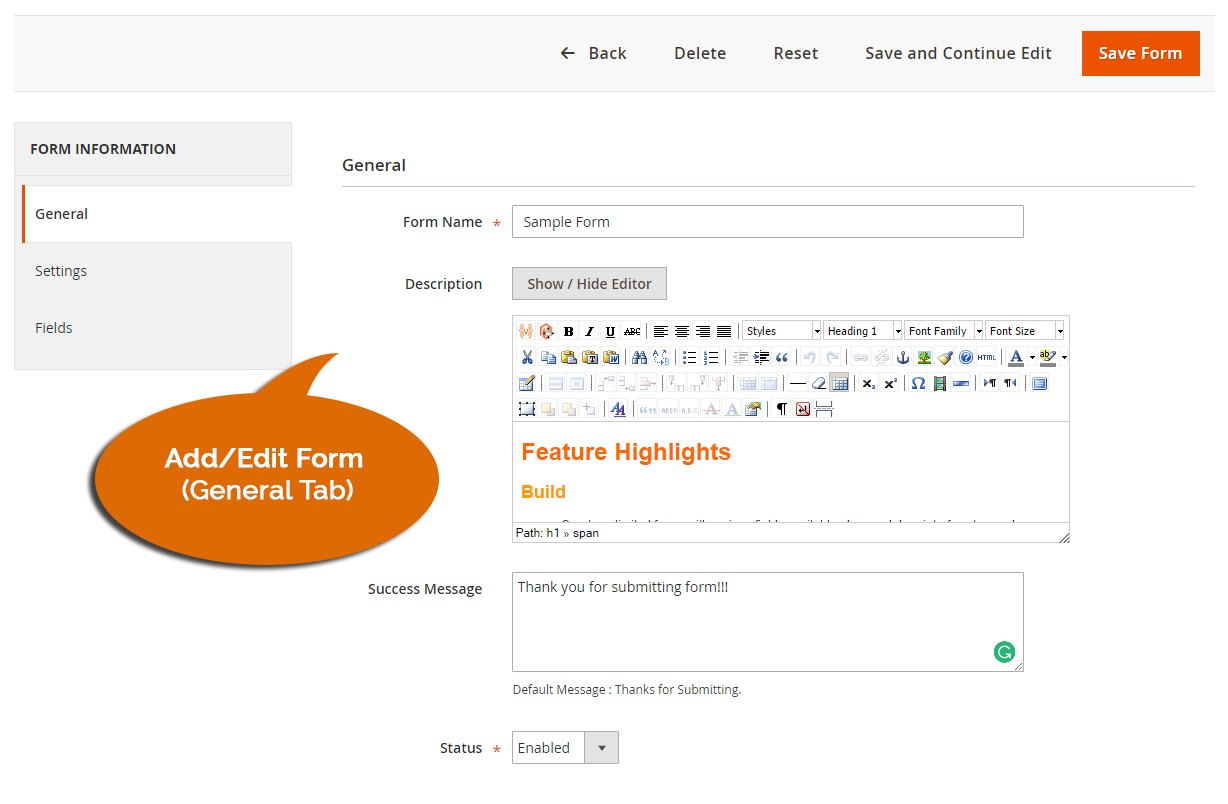Open the insert image tool
Screen dimensions: 1228x804
pyautogui.click(x=925, y=357)
